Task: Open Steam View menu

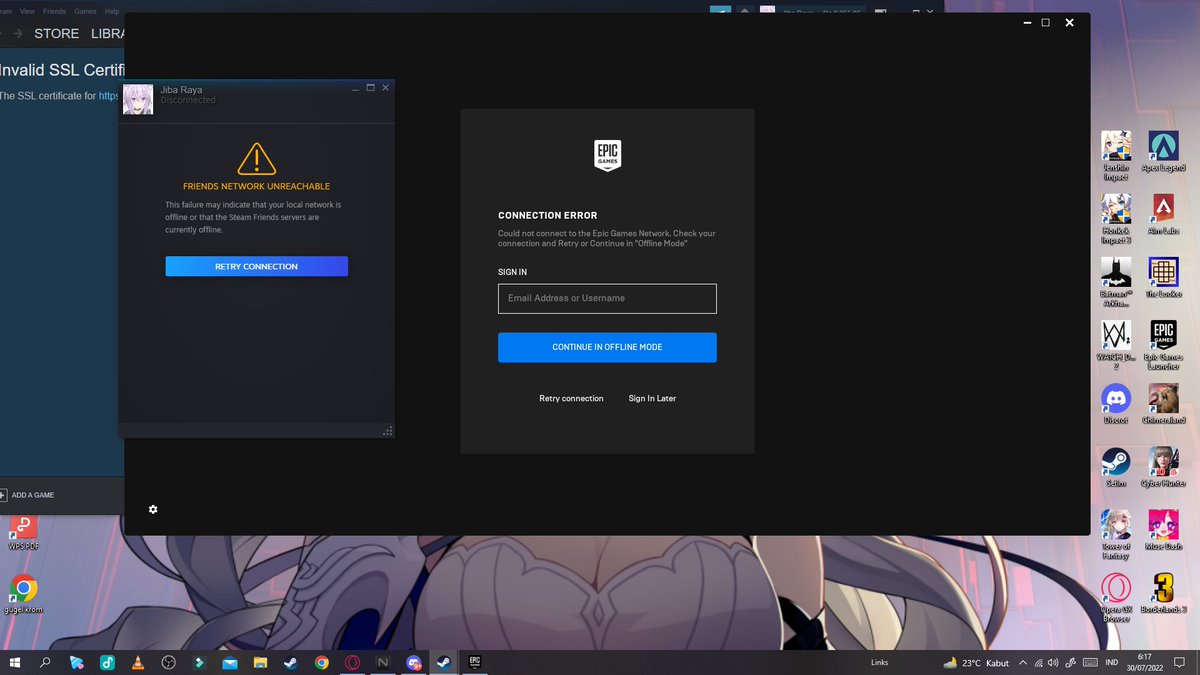Action: [27, 11]
